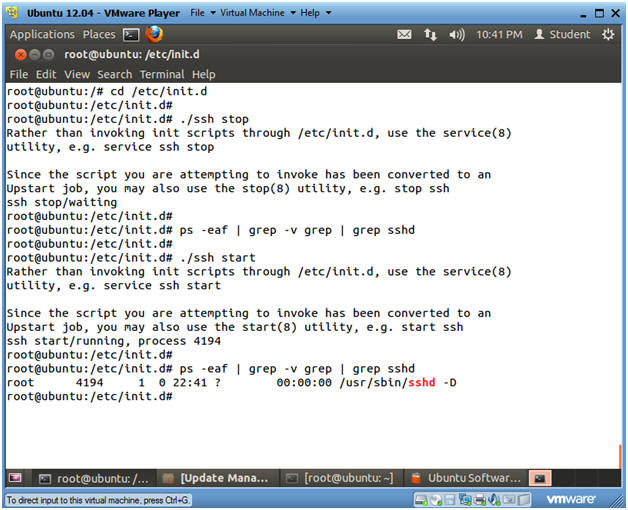Open VMware Player Help dropdown
The width and height of the screenshot is (628, 510).
point(316,13)
